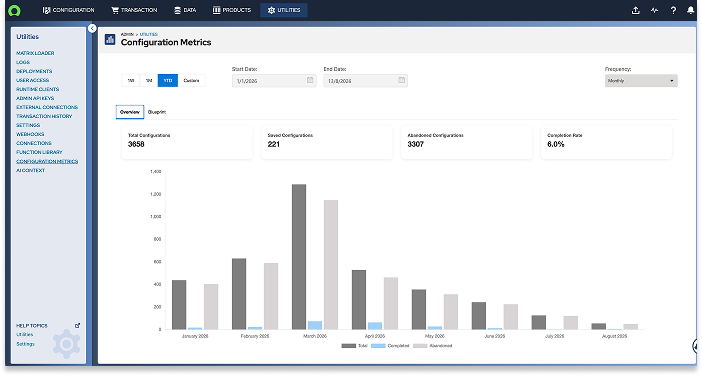The image size is (702, 376).
Task: Open Admin API Keys in sidebar
Action: coord(35,98)
